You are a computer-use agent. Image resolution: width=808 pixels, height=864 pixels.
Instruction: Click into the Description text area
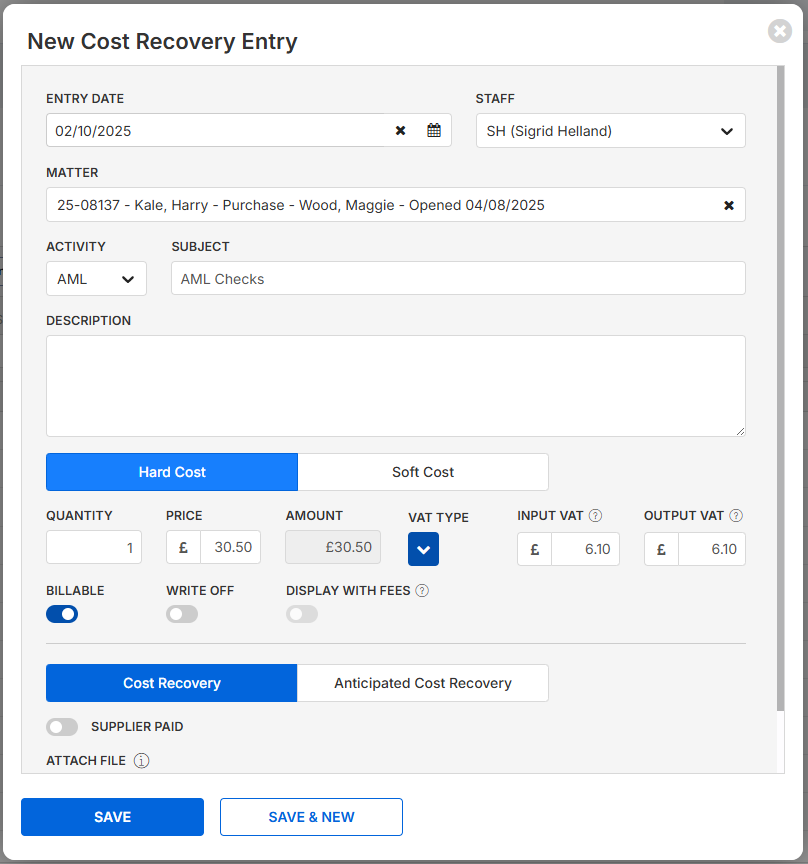click(x=395, y=386)
